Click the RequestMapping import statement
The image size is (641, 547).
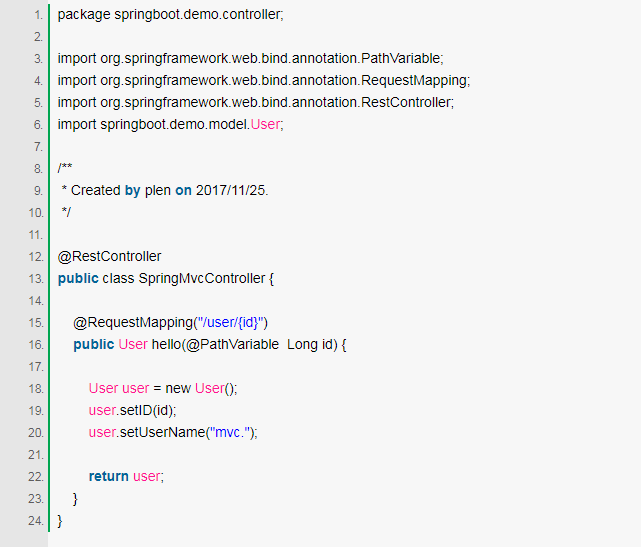click(x=264, y=81)
